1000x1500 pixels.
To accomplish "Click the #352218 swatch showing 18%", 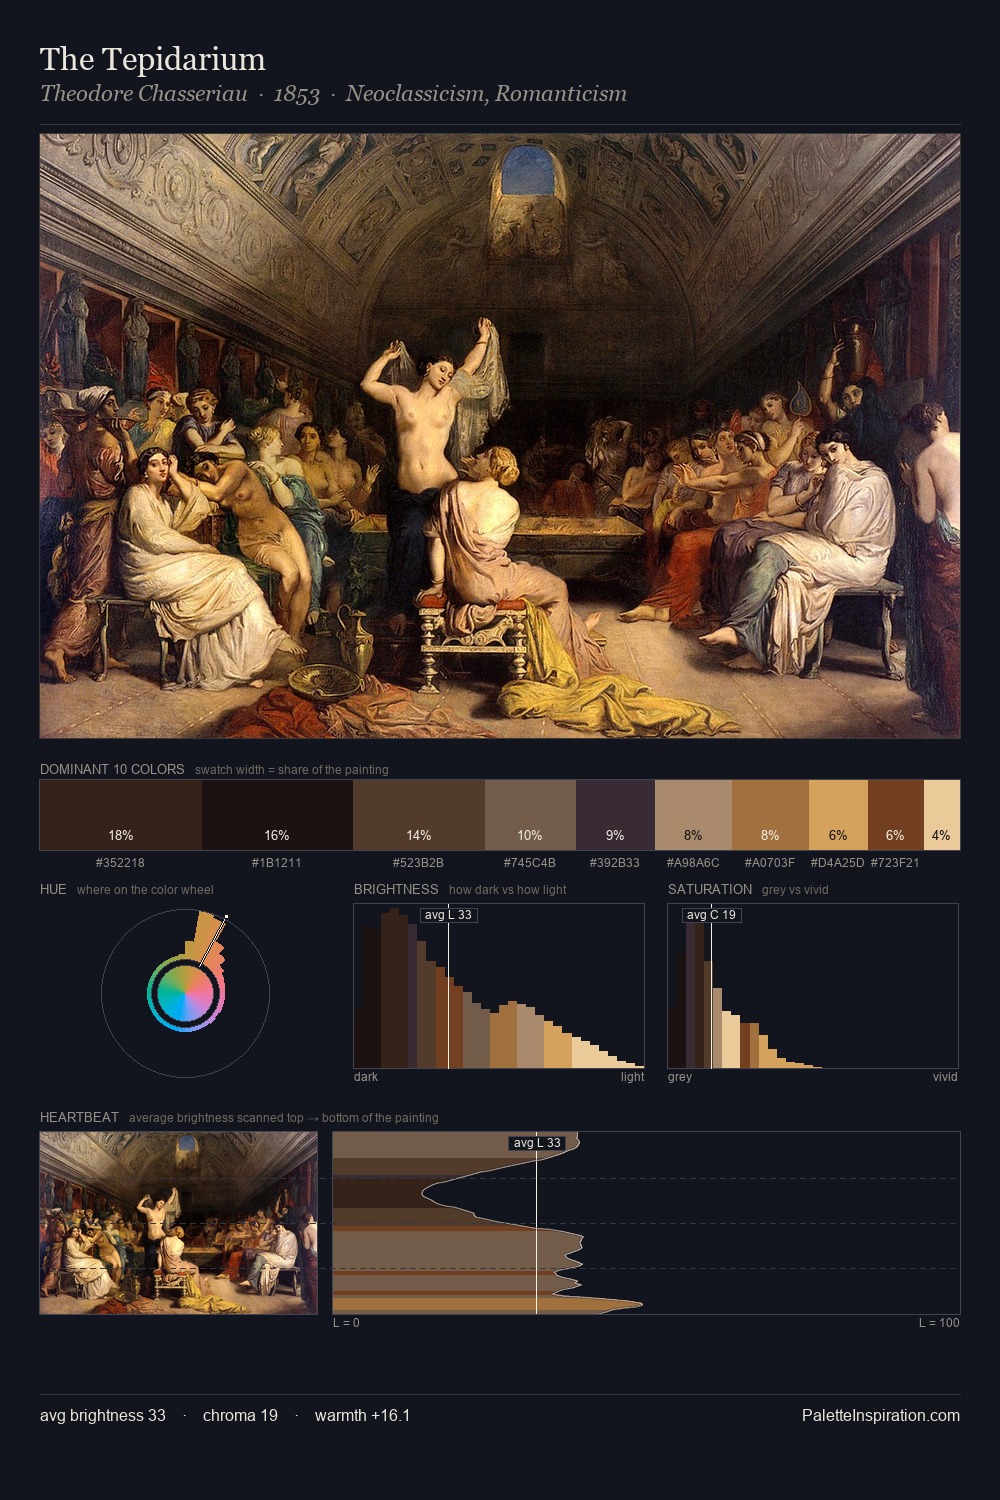I will [x=121, y=815].
